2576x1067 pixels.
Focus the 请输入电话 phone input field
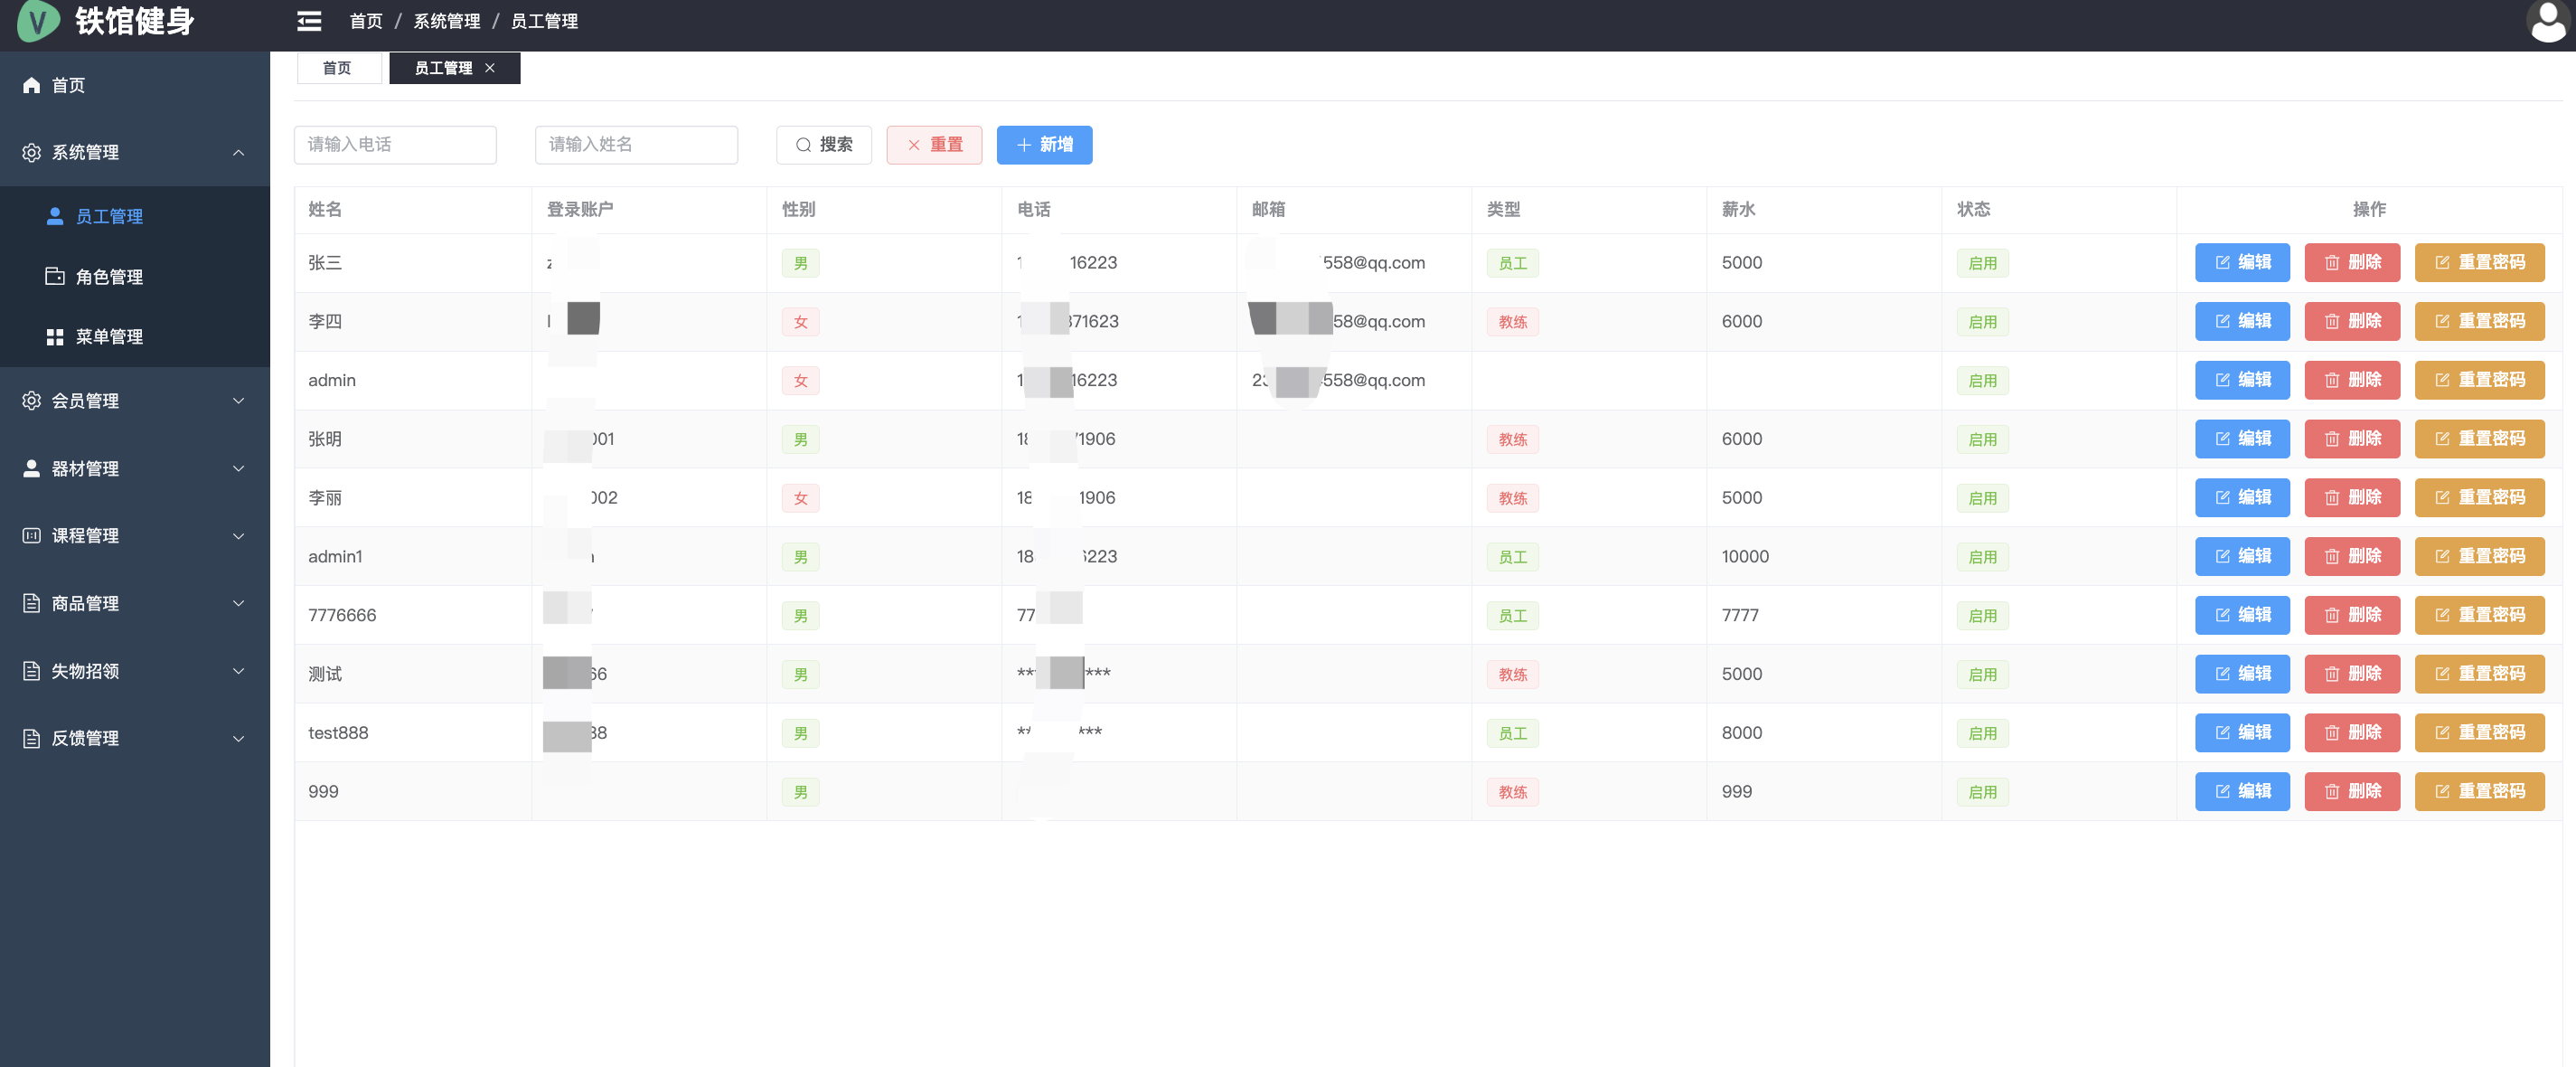(x=395, y=145)
